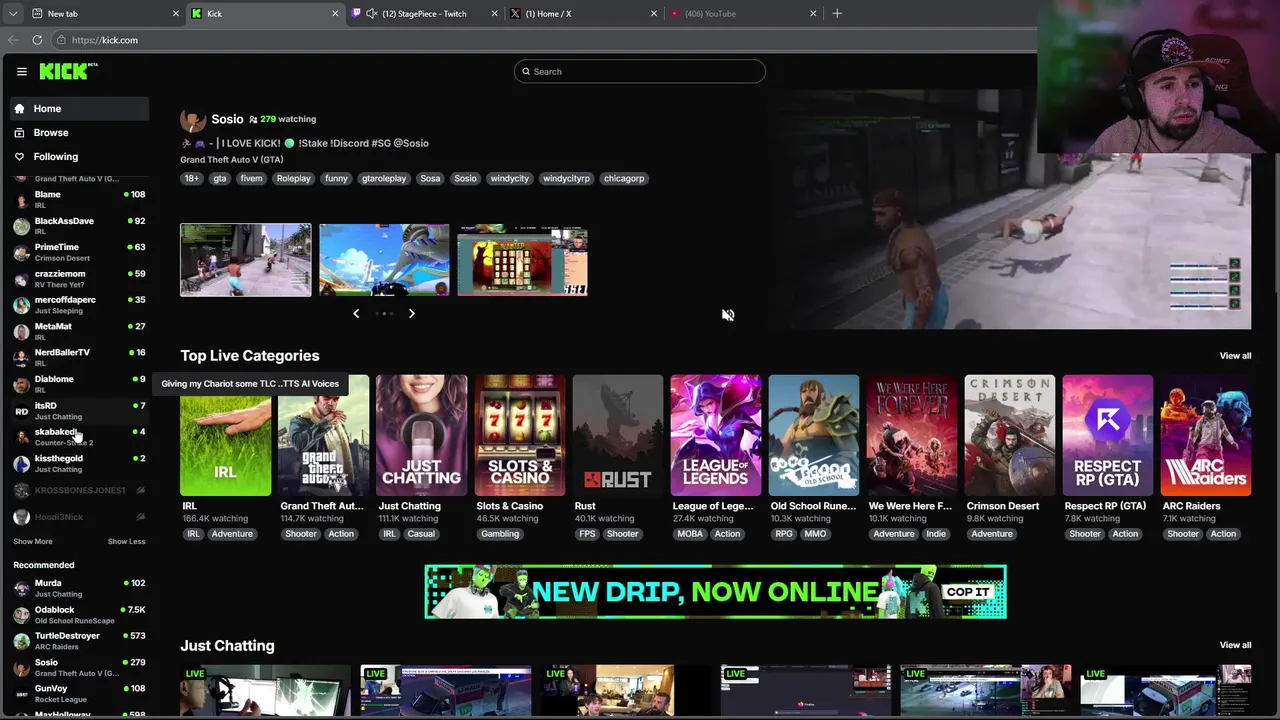Select the slots featured stream thumbnail
The height and width of the screenshot is (720, 1280).
click(x=522, y=260)
